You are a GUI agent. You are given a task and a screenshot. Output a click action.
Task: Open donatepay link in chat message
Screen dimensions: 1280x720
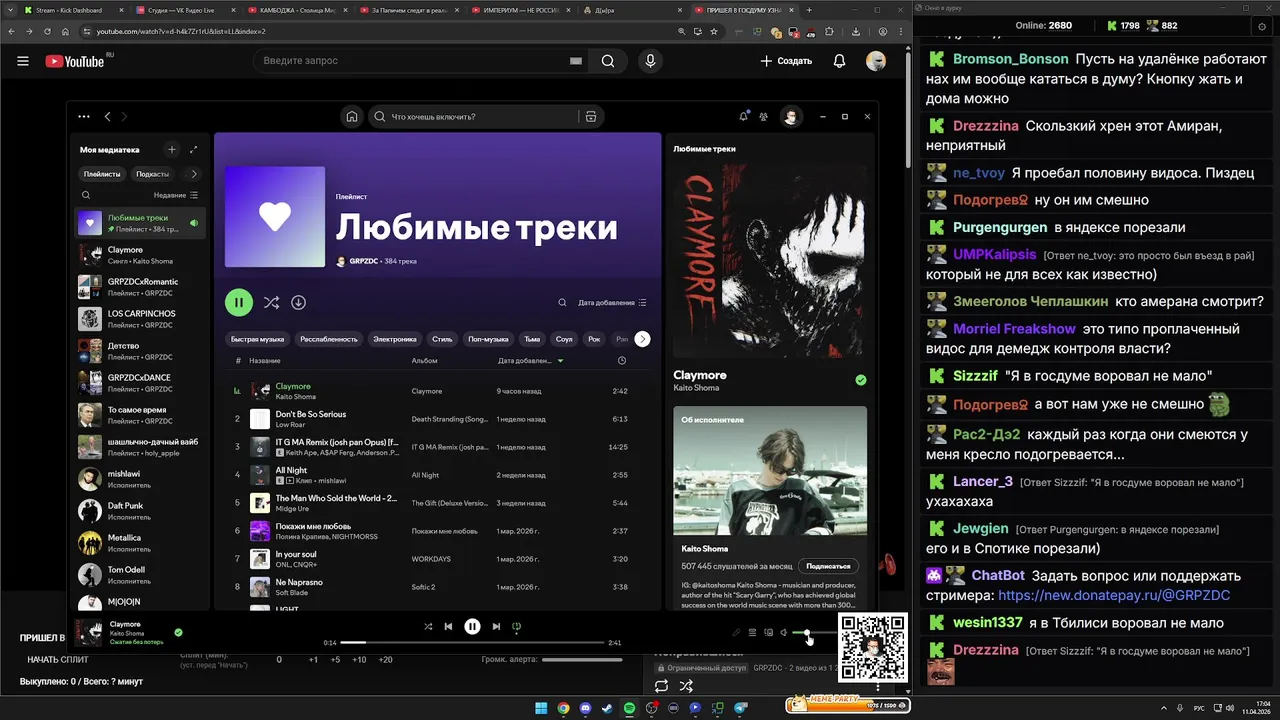1113,595
